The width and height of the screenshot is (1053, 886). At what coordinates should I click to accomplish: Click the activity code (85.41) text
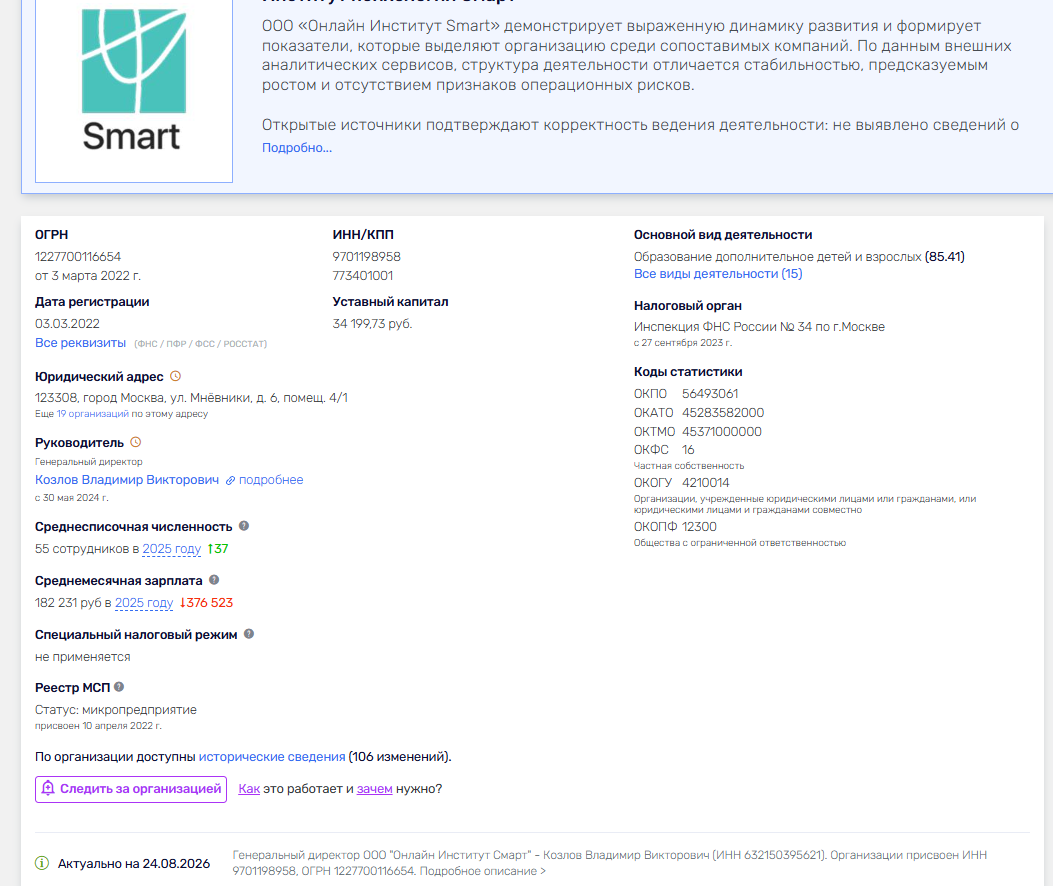[944, 257]
